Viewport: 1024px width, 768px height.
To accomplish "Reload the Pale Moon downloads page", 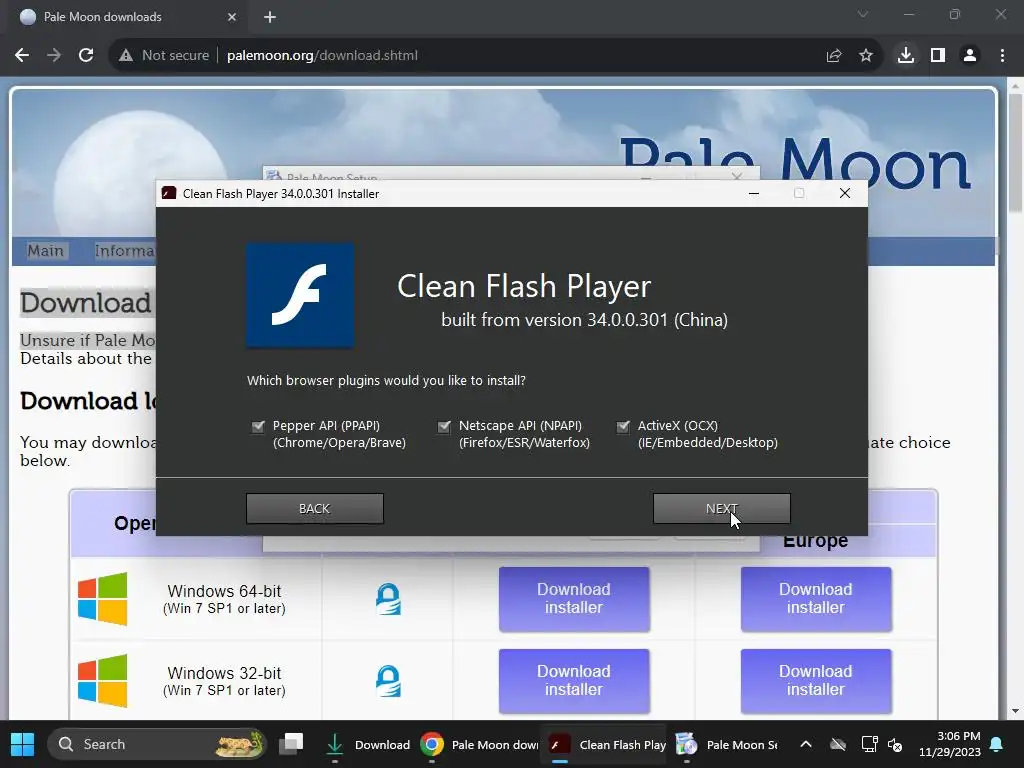I will pyautogui.click(x=86, y=56).
